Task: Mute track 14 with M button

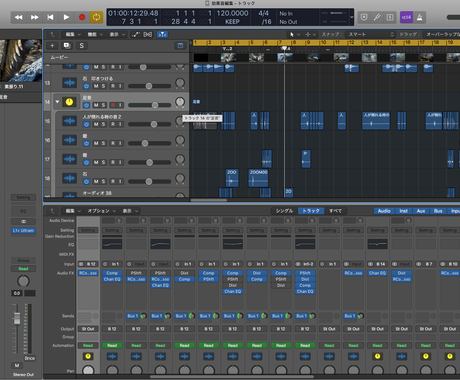Action: 96,105
